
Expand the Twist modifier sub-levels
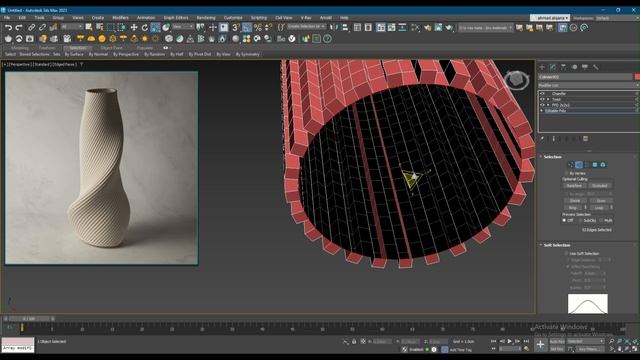click(x=548, y=99)
